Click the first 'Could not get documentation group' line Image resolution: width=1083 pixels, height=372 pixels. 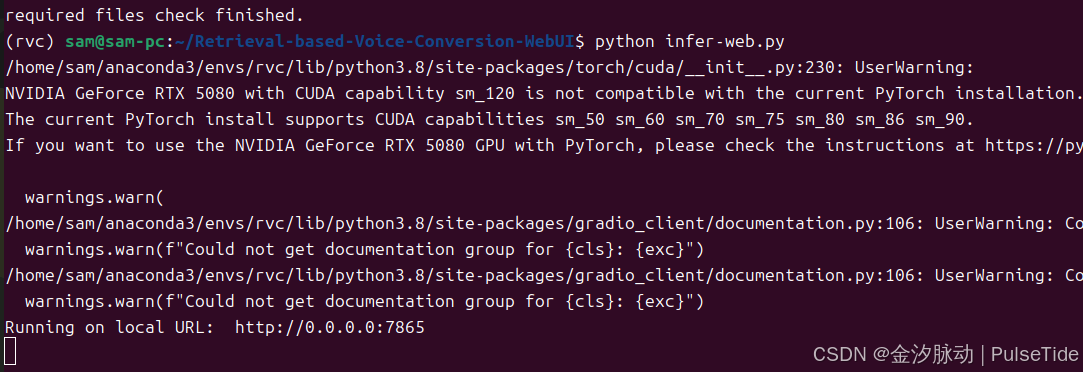pos(364,249)
